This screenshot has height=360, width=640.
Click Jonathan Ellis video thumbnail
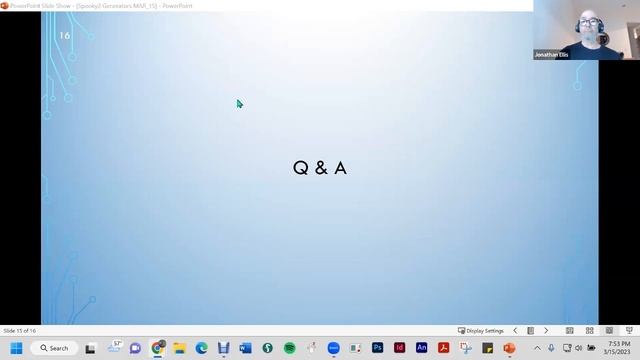pyautogui.click(x=587, y=30)
